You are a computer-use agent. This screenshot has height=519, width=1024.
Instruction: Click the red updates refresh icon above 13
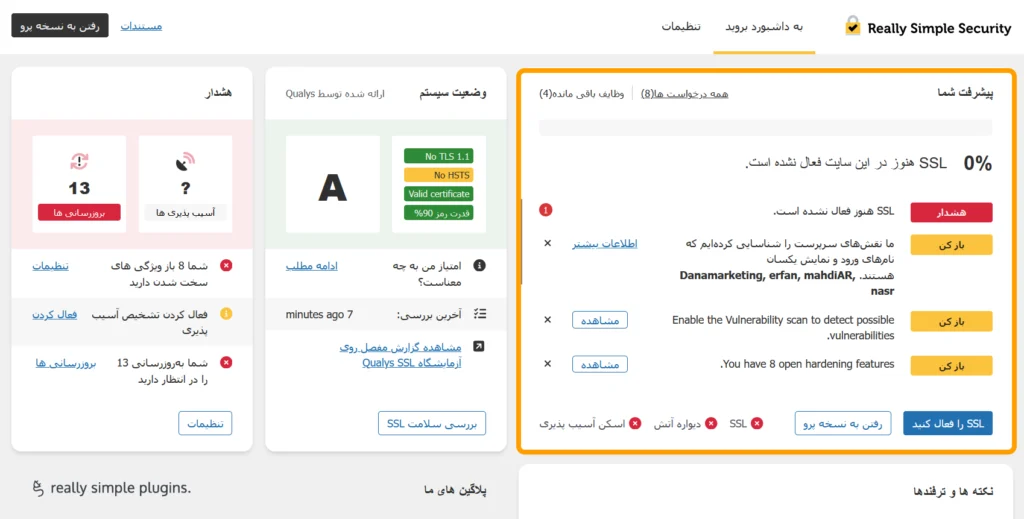click(79, 161)
